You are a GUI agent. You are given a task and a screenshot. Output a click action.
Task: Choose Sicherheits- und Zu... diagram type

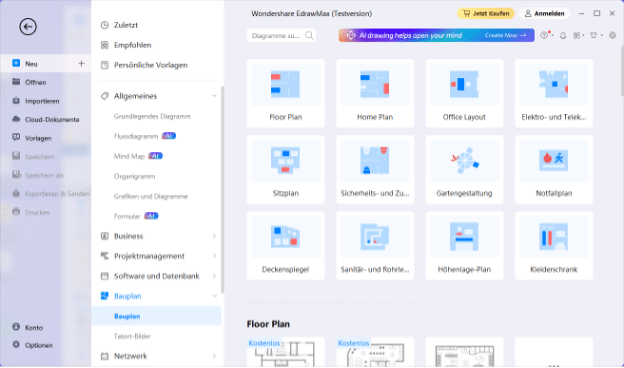375,169
